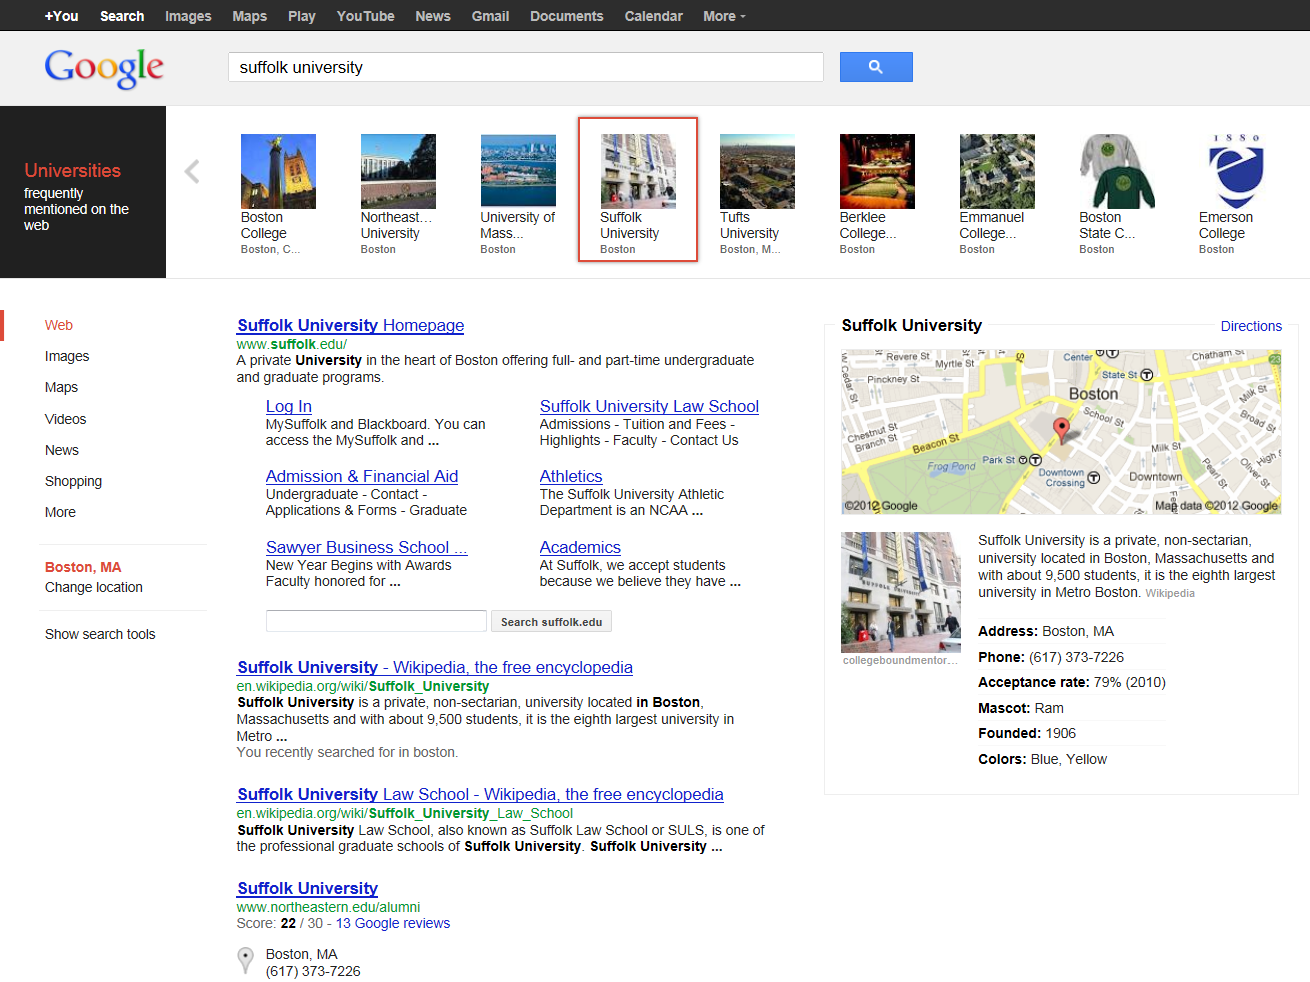Open the Log In sitelink
Viewport: 1310px width, 982px height.
tap(288, 406)
